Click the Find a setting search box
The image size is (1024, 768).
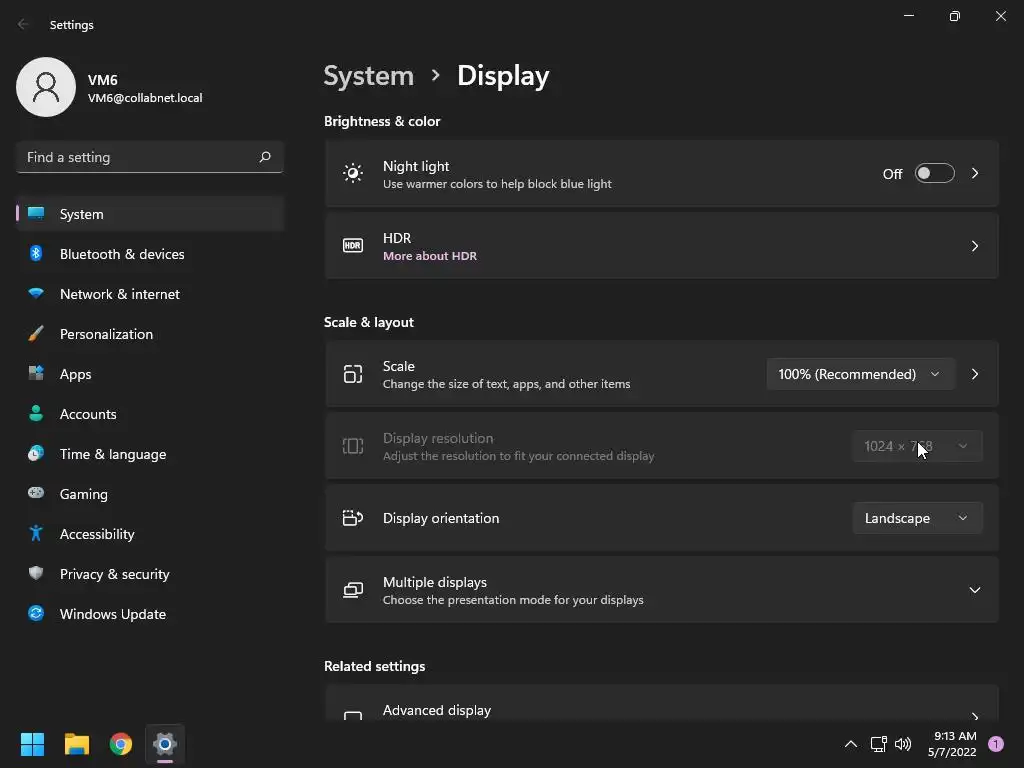pos(138,157)
